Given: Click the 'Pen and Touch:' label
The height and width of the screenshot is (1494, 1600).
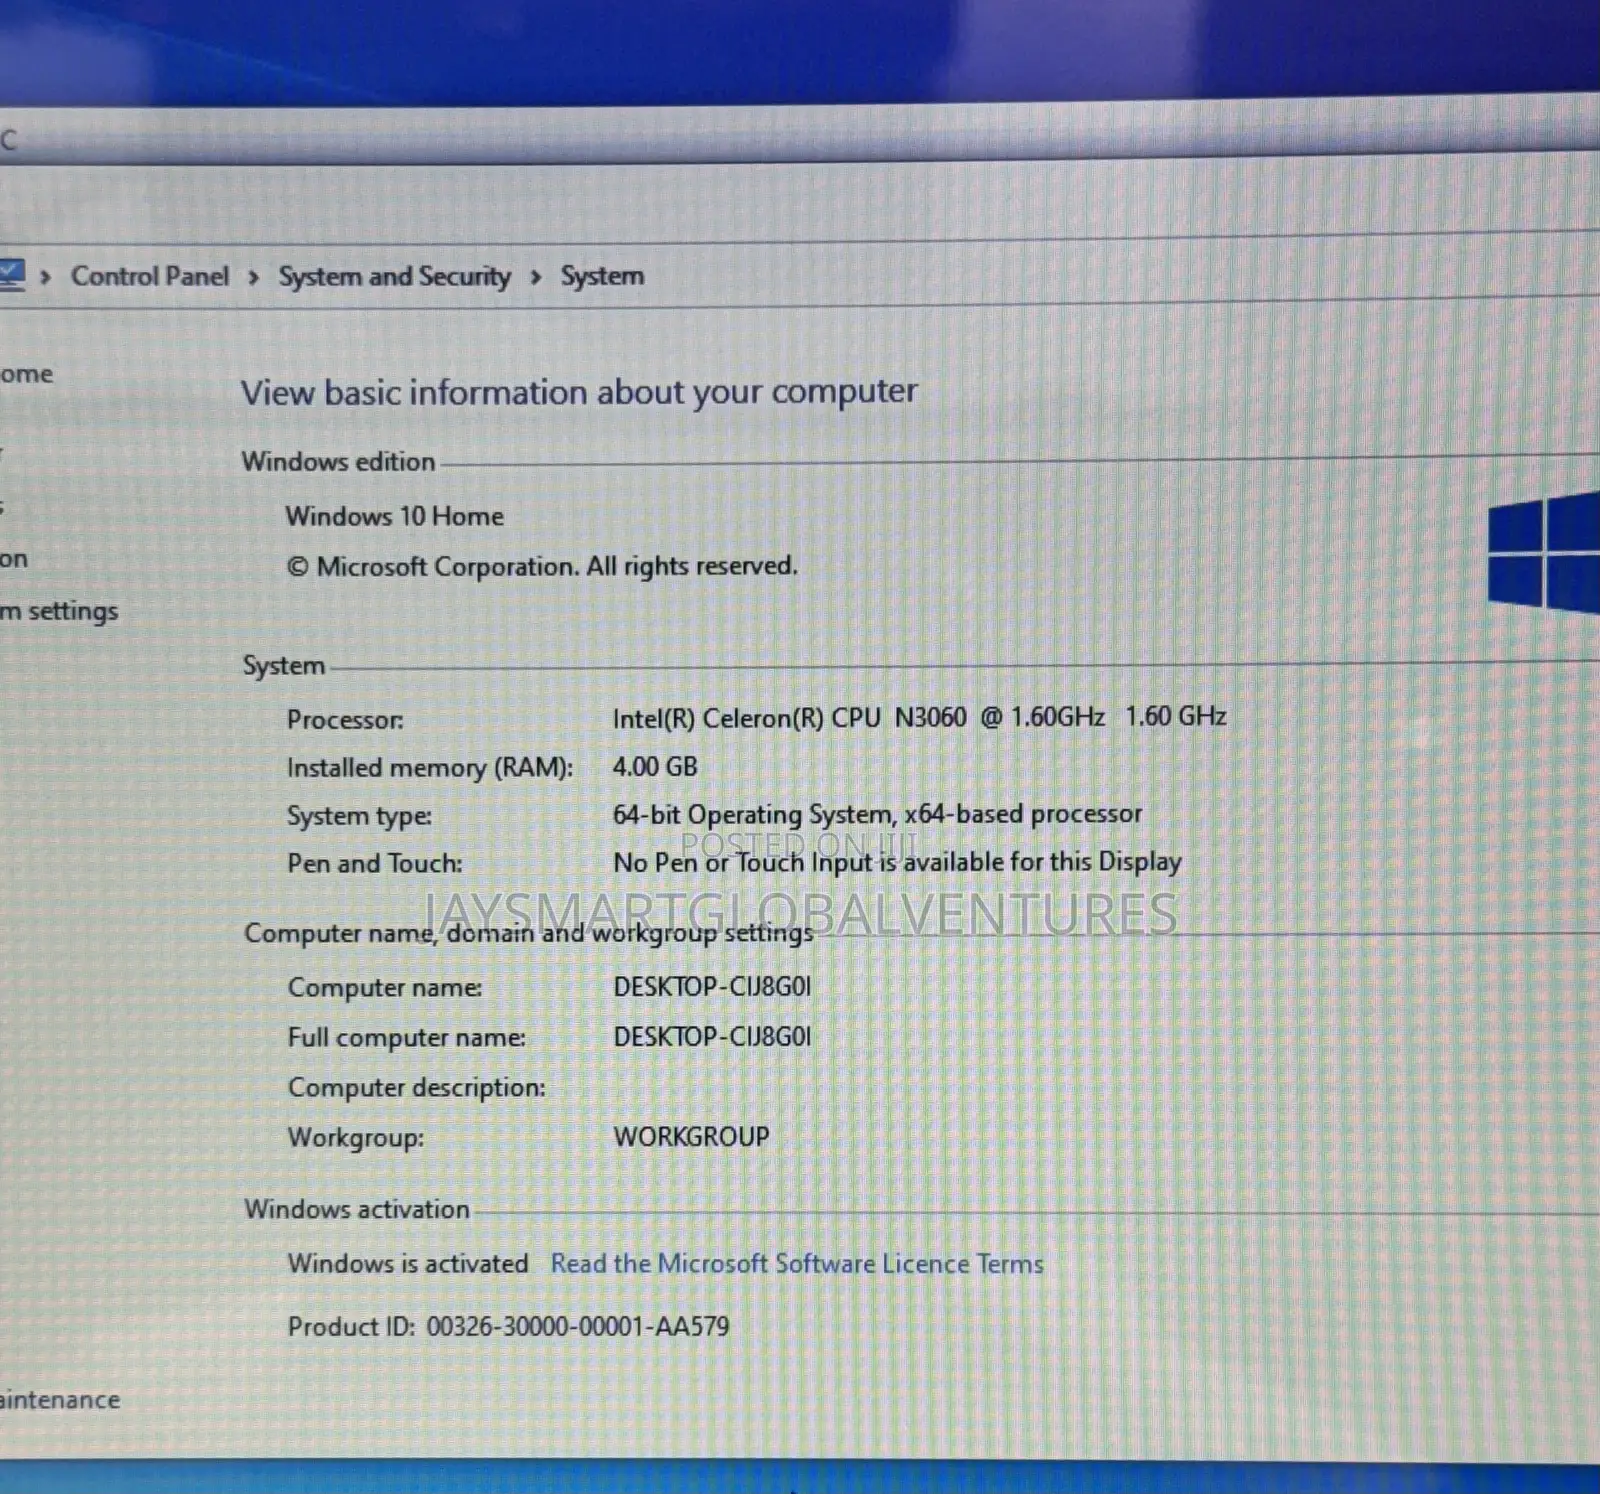Looking at the screenshot, I should [x=375, y=863].
